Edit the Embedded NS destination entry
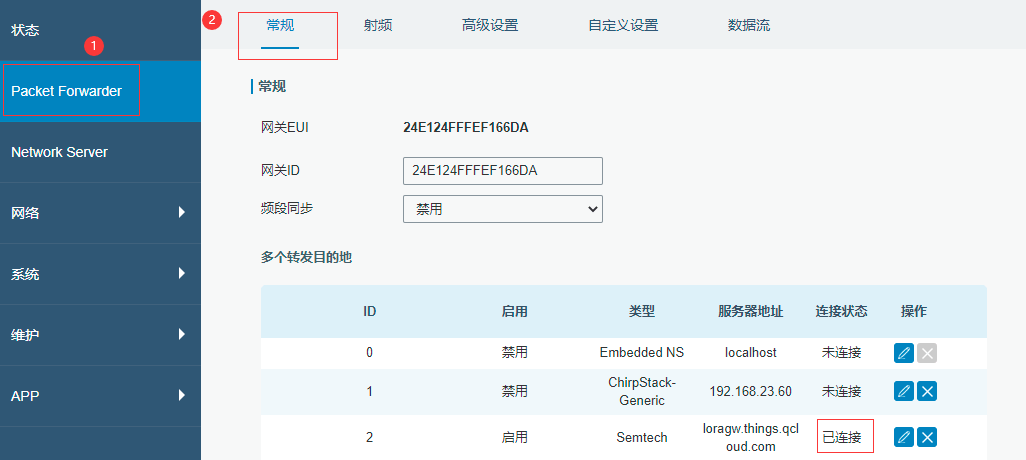Screen dimensions: 1026x460 click(x=904, y=353)
